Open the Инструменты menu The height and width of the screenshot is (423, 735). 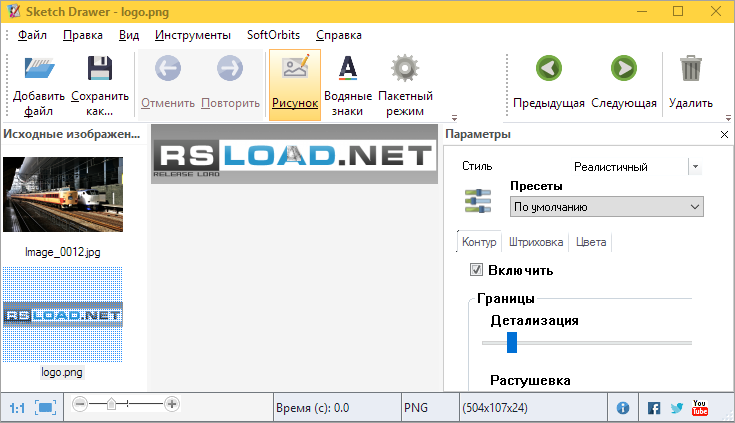(193, 35)
